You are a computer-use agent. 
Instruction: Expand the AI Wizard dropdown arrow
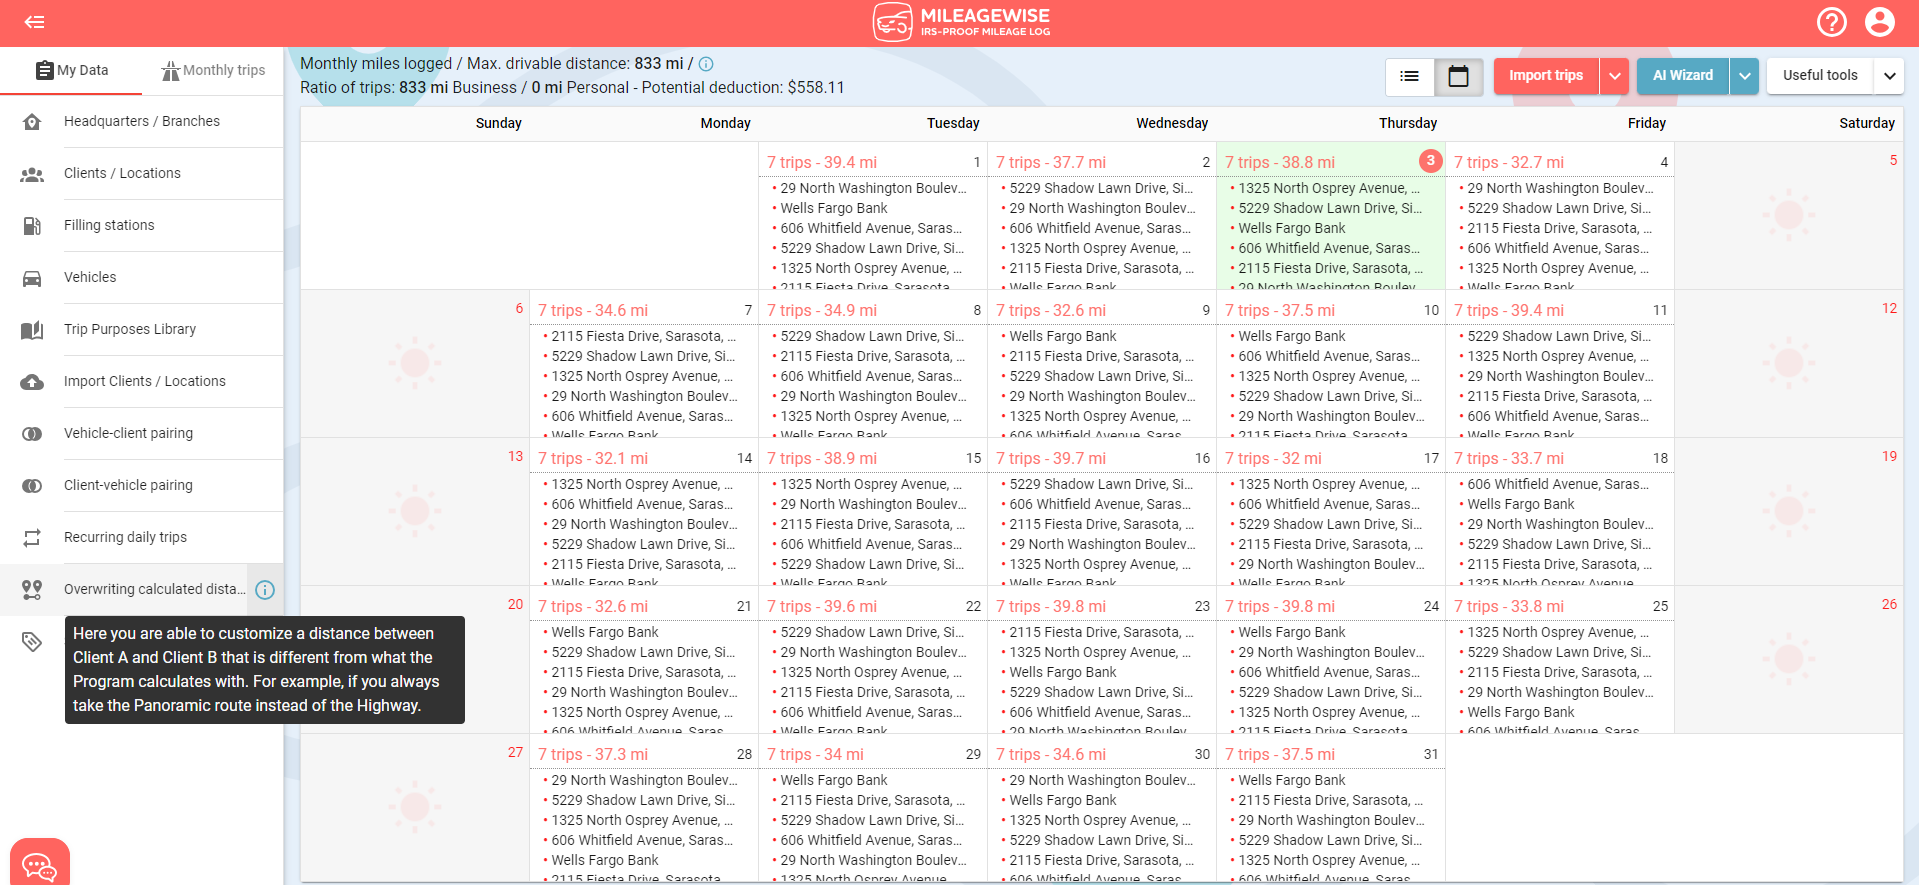[1744, 76]
